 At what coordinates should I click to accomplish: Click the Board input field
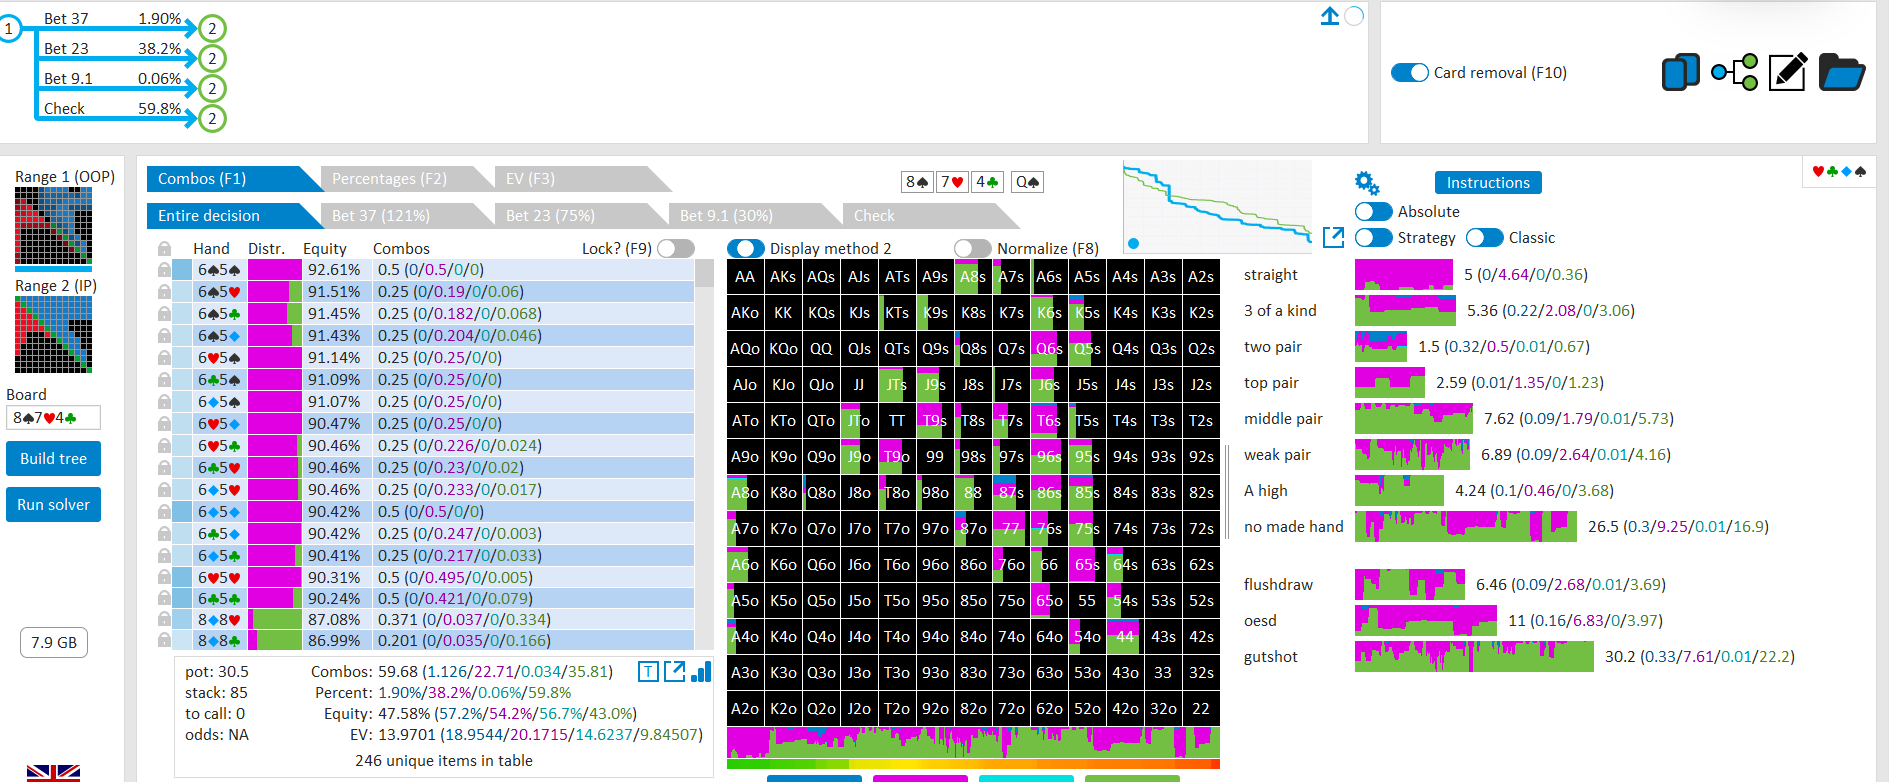pos(53,418)
